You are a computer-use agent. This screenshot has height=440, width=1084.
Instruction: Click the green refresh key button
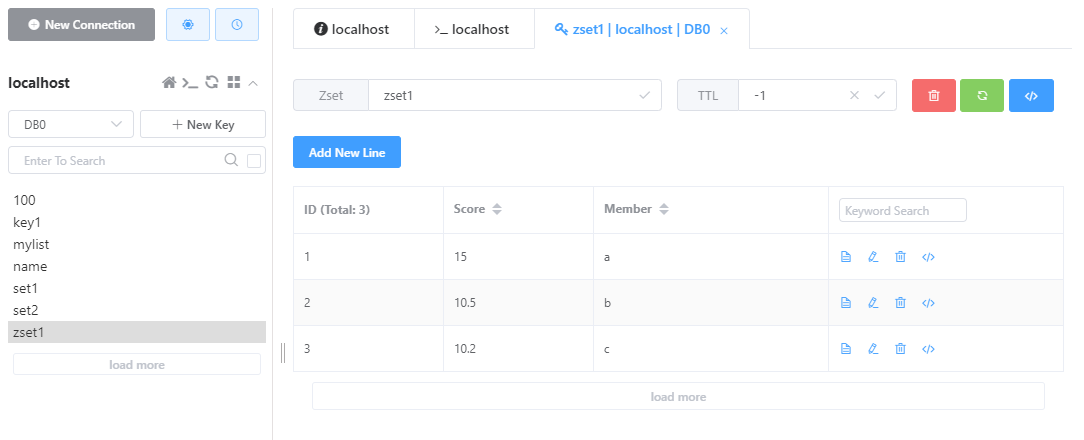click(982, 95)
